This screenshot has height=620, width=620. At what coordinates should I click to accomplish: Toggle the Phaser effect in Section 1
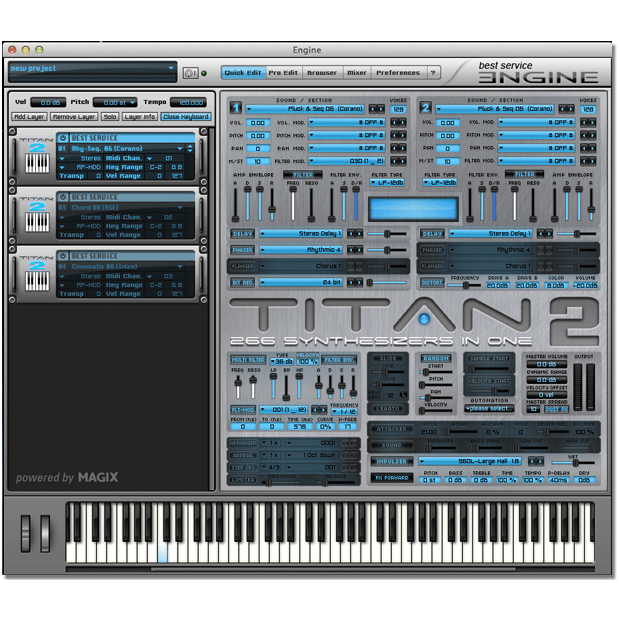click(242, 250)
